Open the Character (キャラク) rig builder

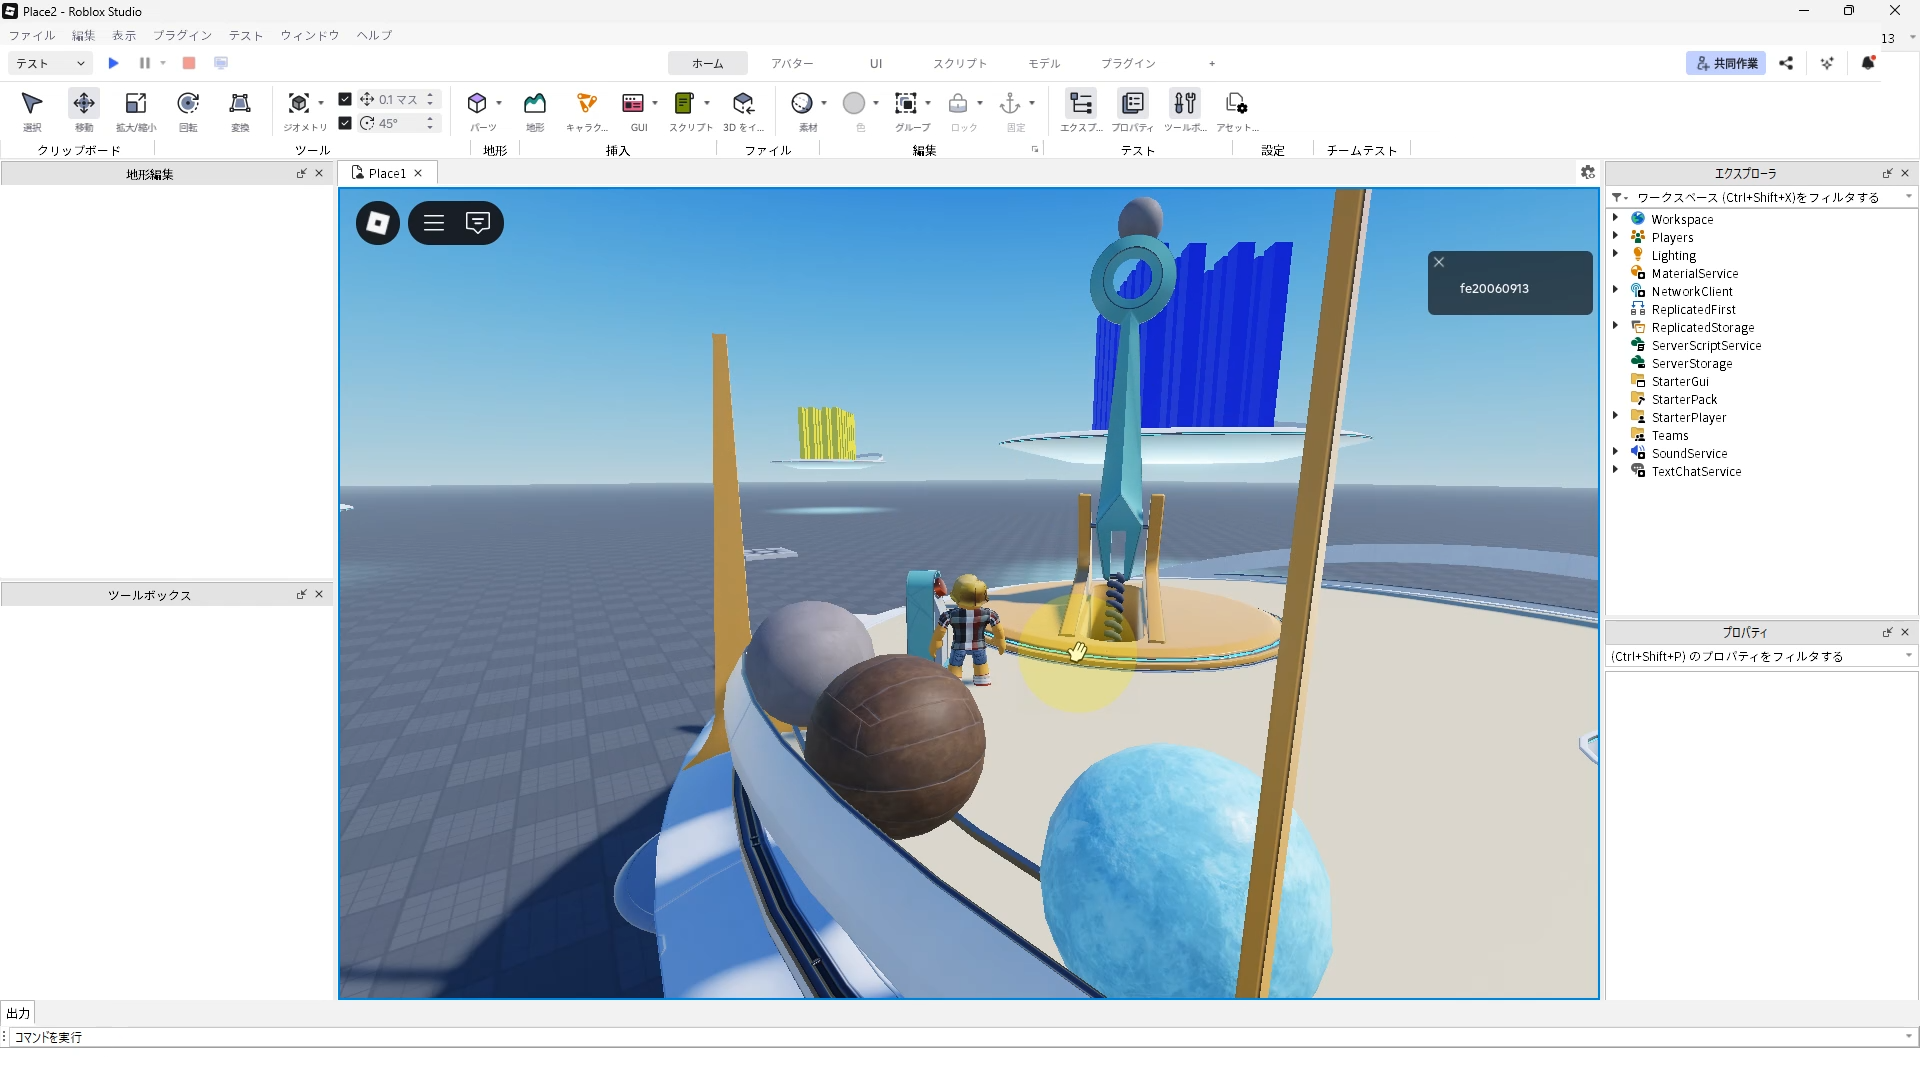coord(587,104)
